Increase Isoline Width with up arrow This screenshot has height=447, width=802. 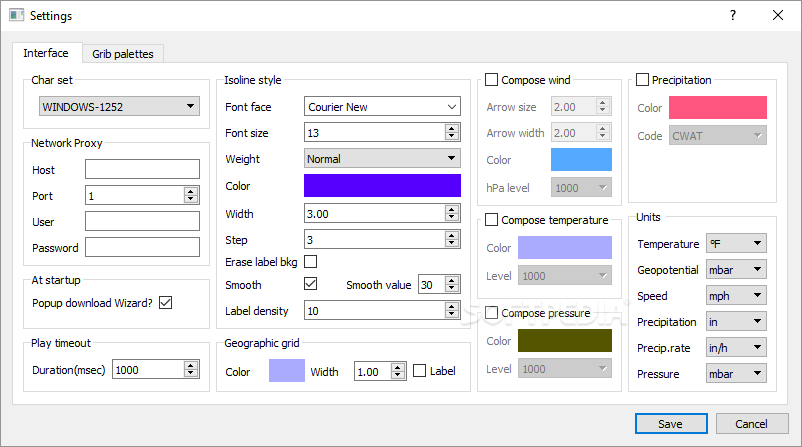point(452,210)
